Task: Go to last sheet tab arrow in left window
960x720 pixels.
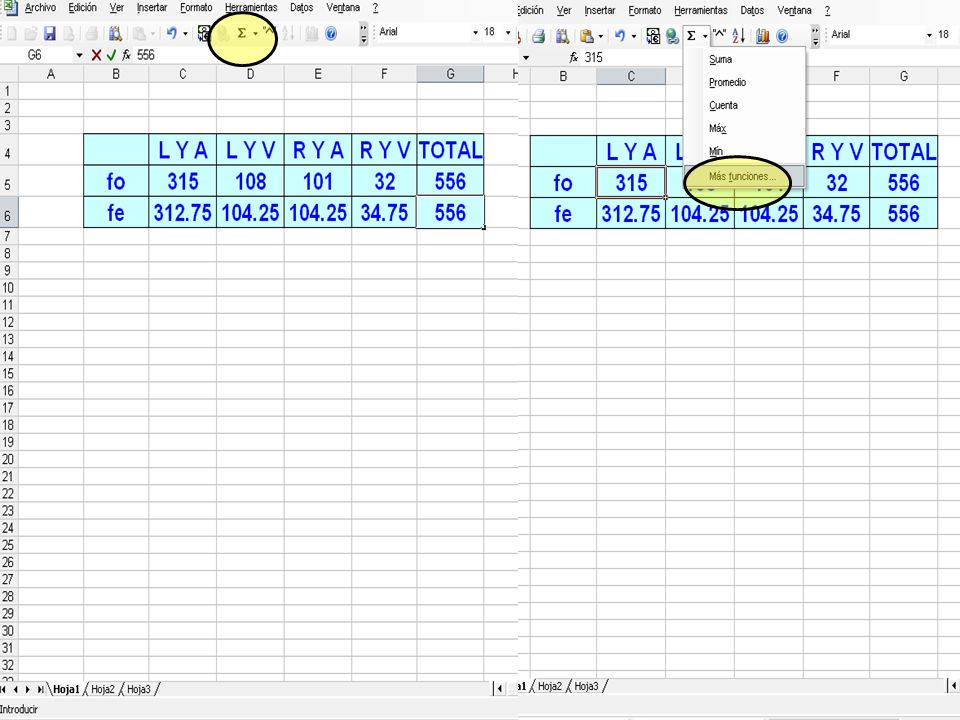Action: pyautogui.click(x=40, y=689)
